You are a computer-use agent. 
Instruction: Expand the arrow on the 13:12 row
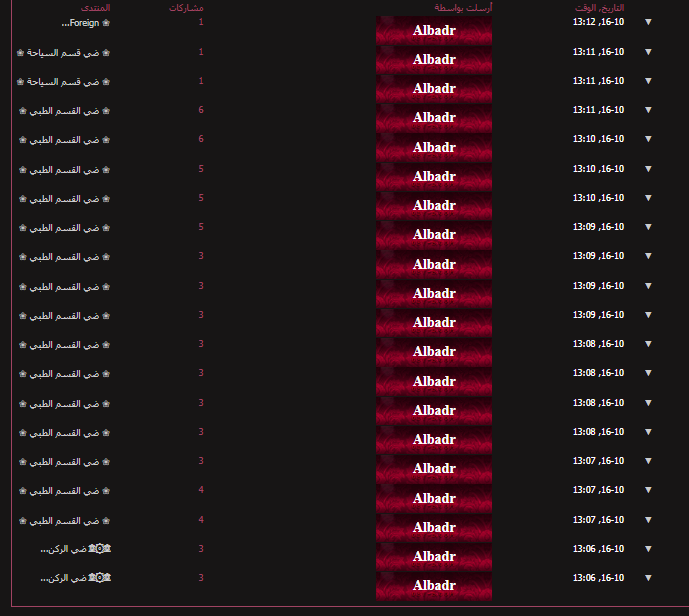pyautogui.click(x=648, y=22)
